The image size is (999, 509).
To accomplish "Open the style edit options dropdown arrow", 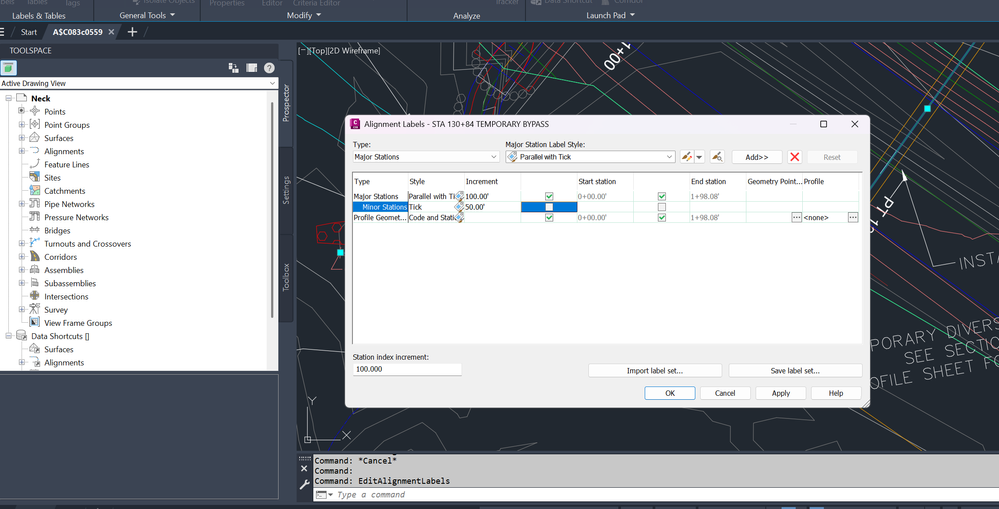I will [700, 157].
